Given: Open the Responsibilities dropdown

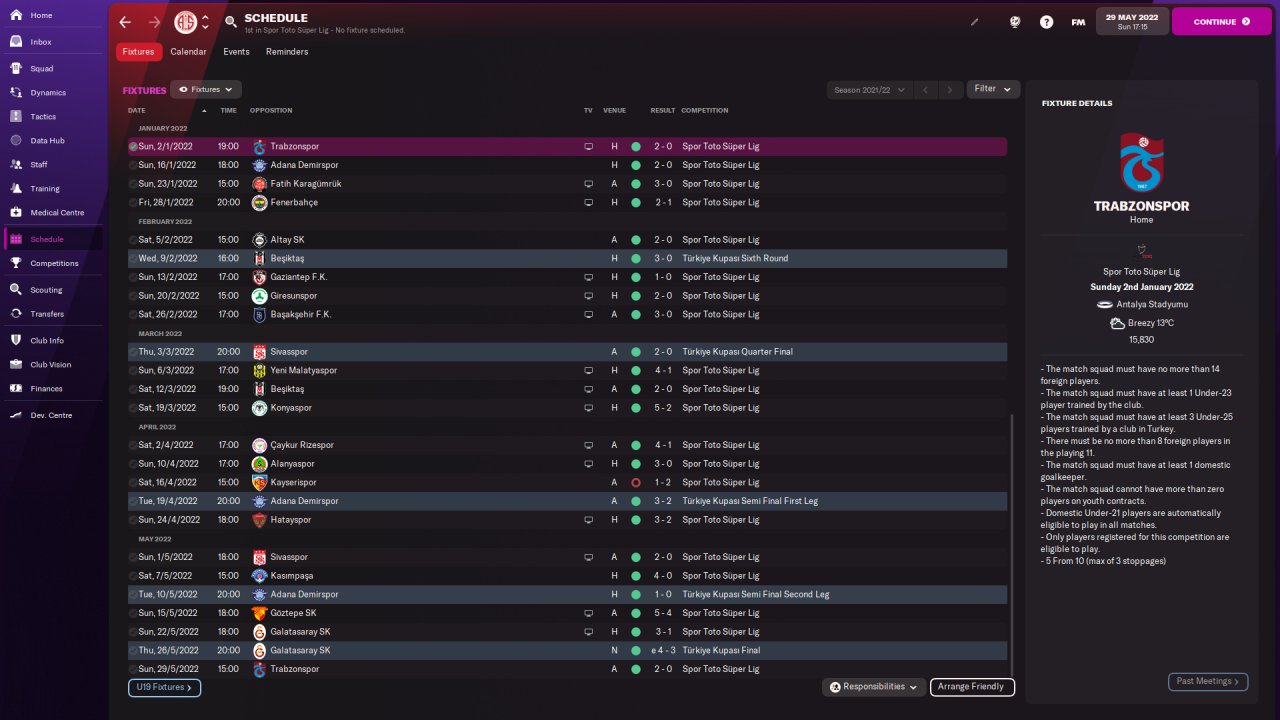Looking at the screenshot, I should [x=874, y=687].
